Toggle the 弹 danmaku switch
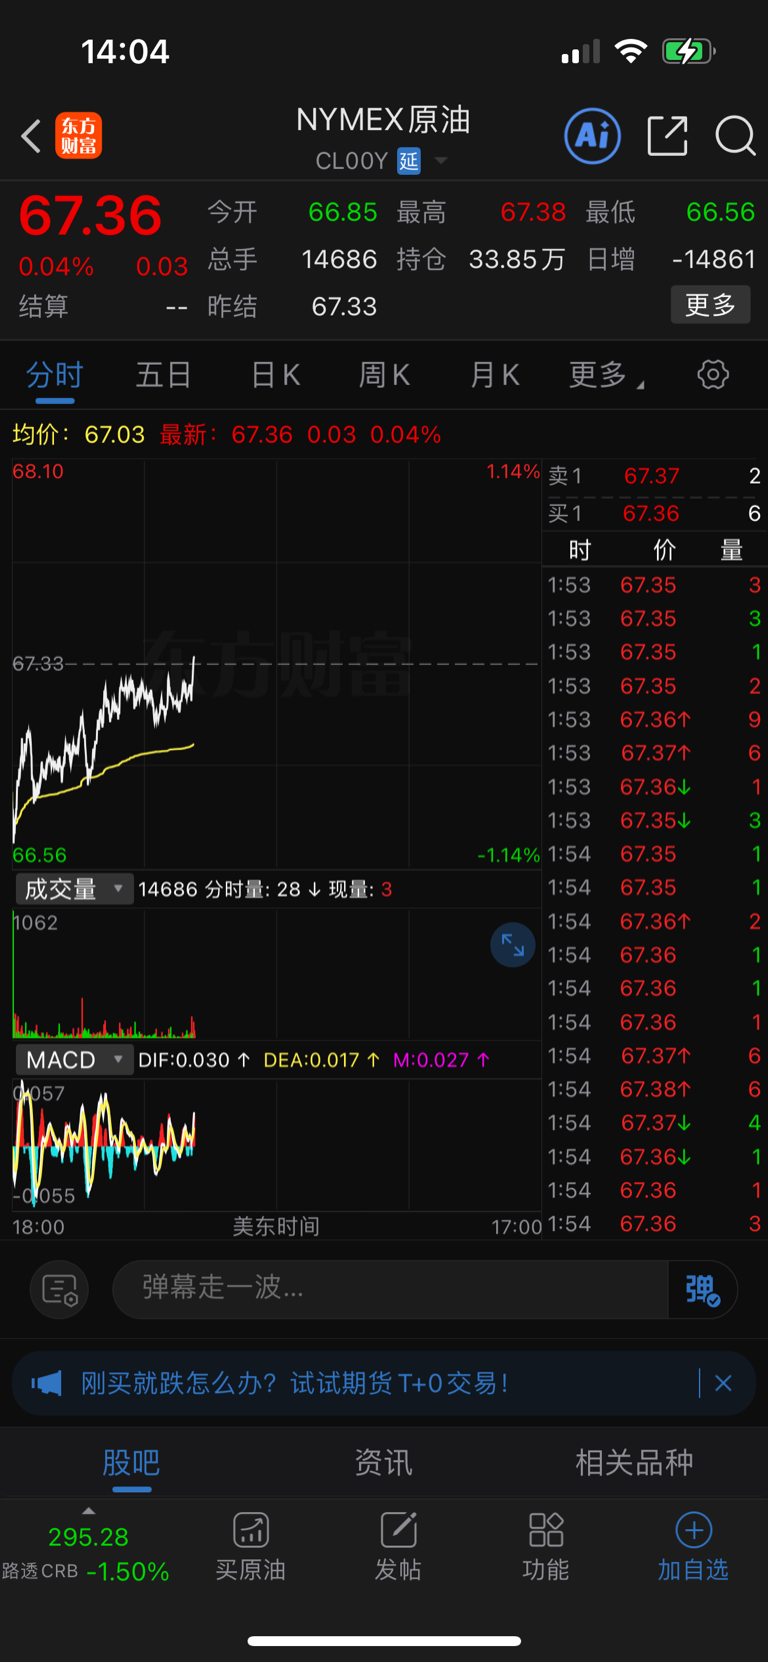This screenshot has width=768, height=1663. (703, 1290)
